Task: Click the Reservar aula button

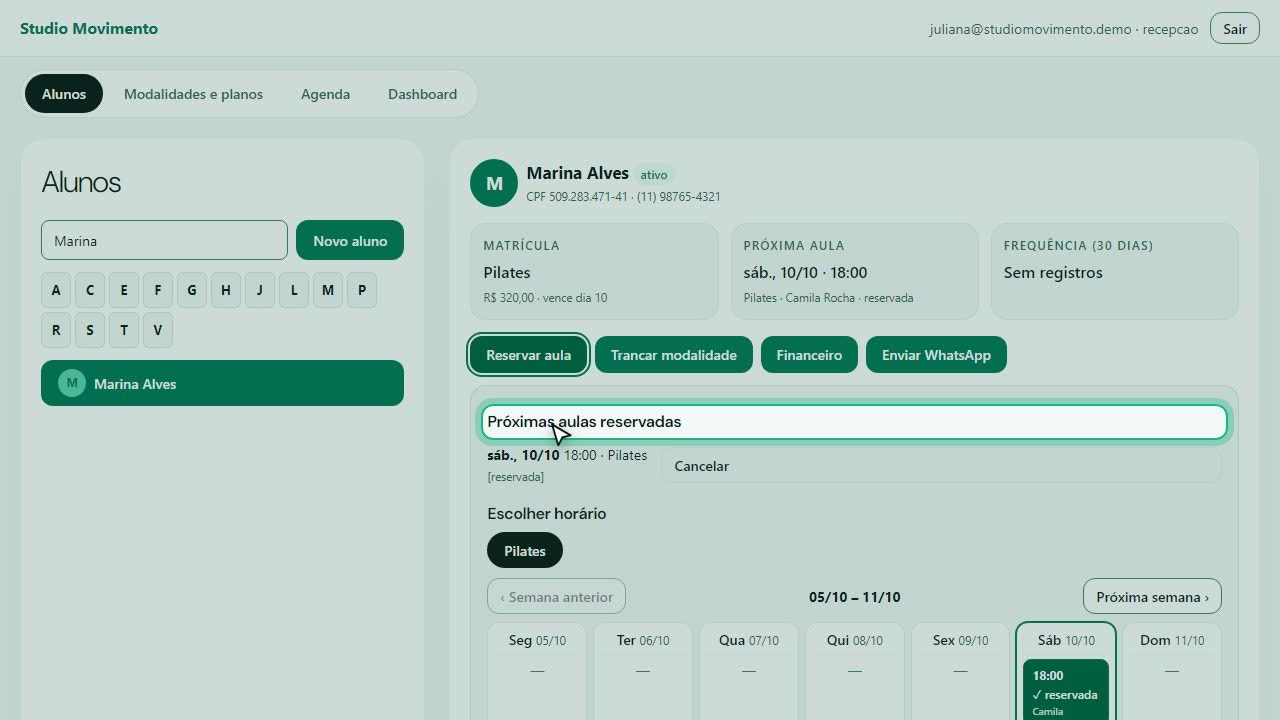Action: 528,355
